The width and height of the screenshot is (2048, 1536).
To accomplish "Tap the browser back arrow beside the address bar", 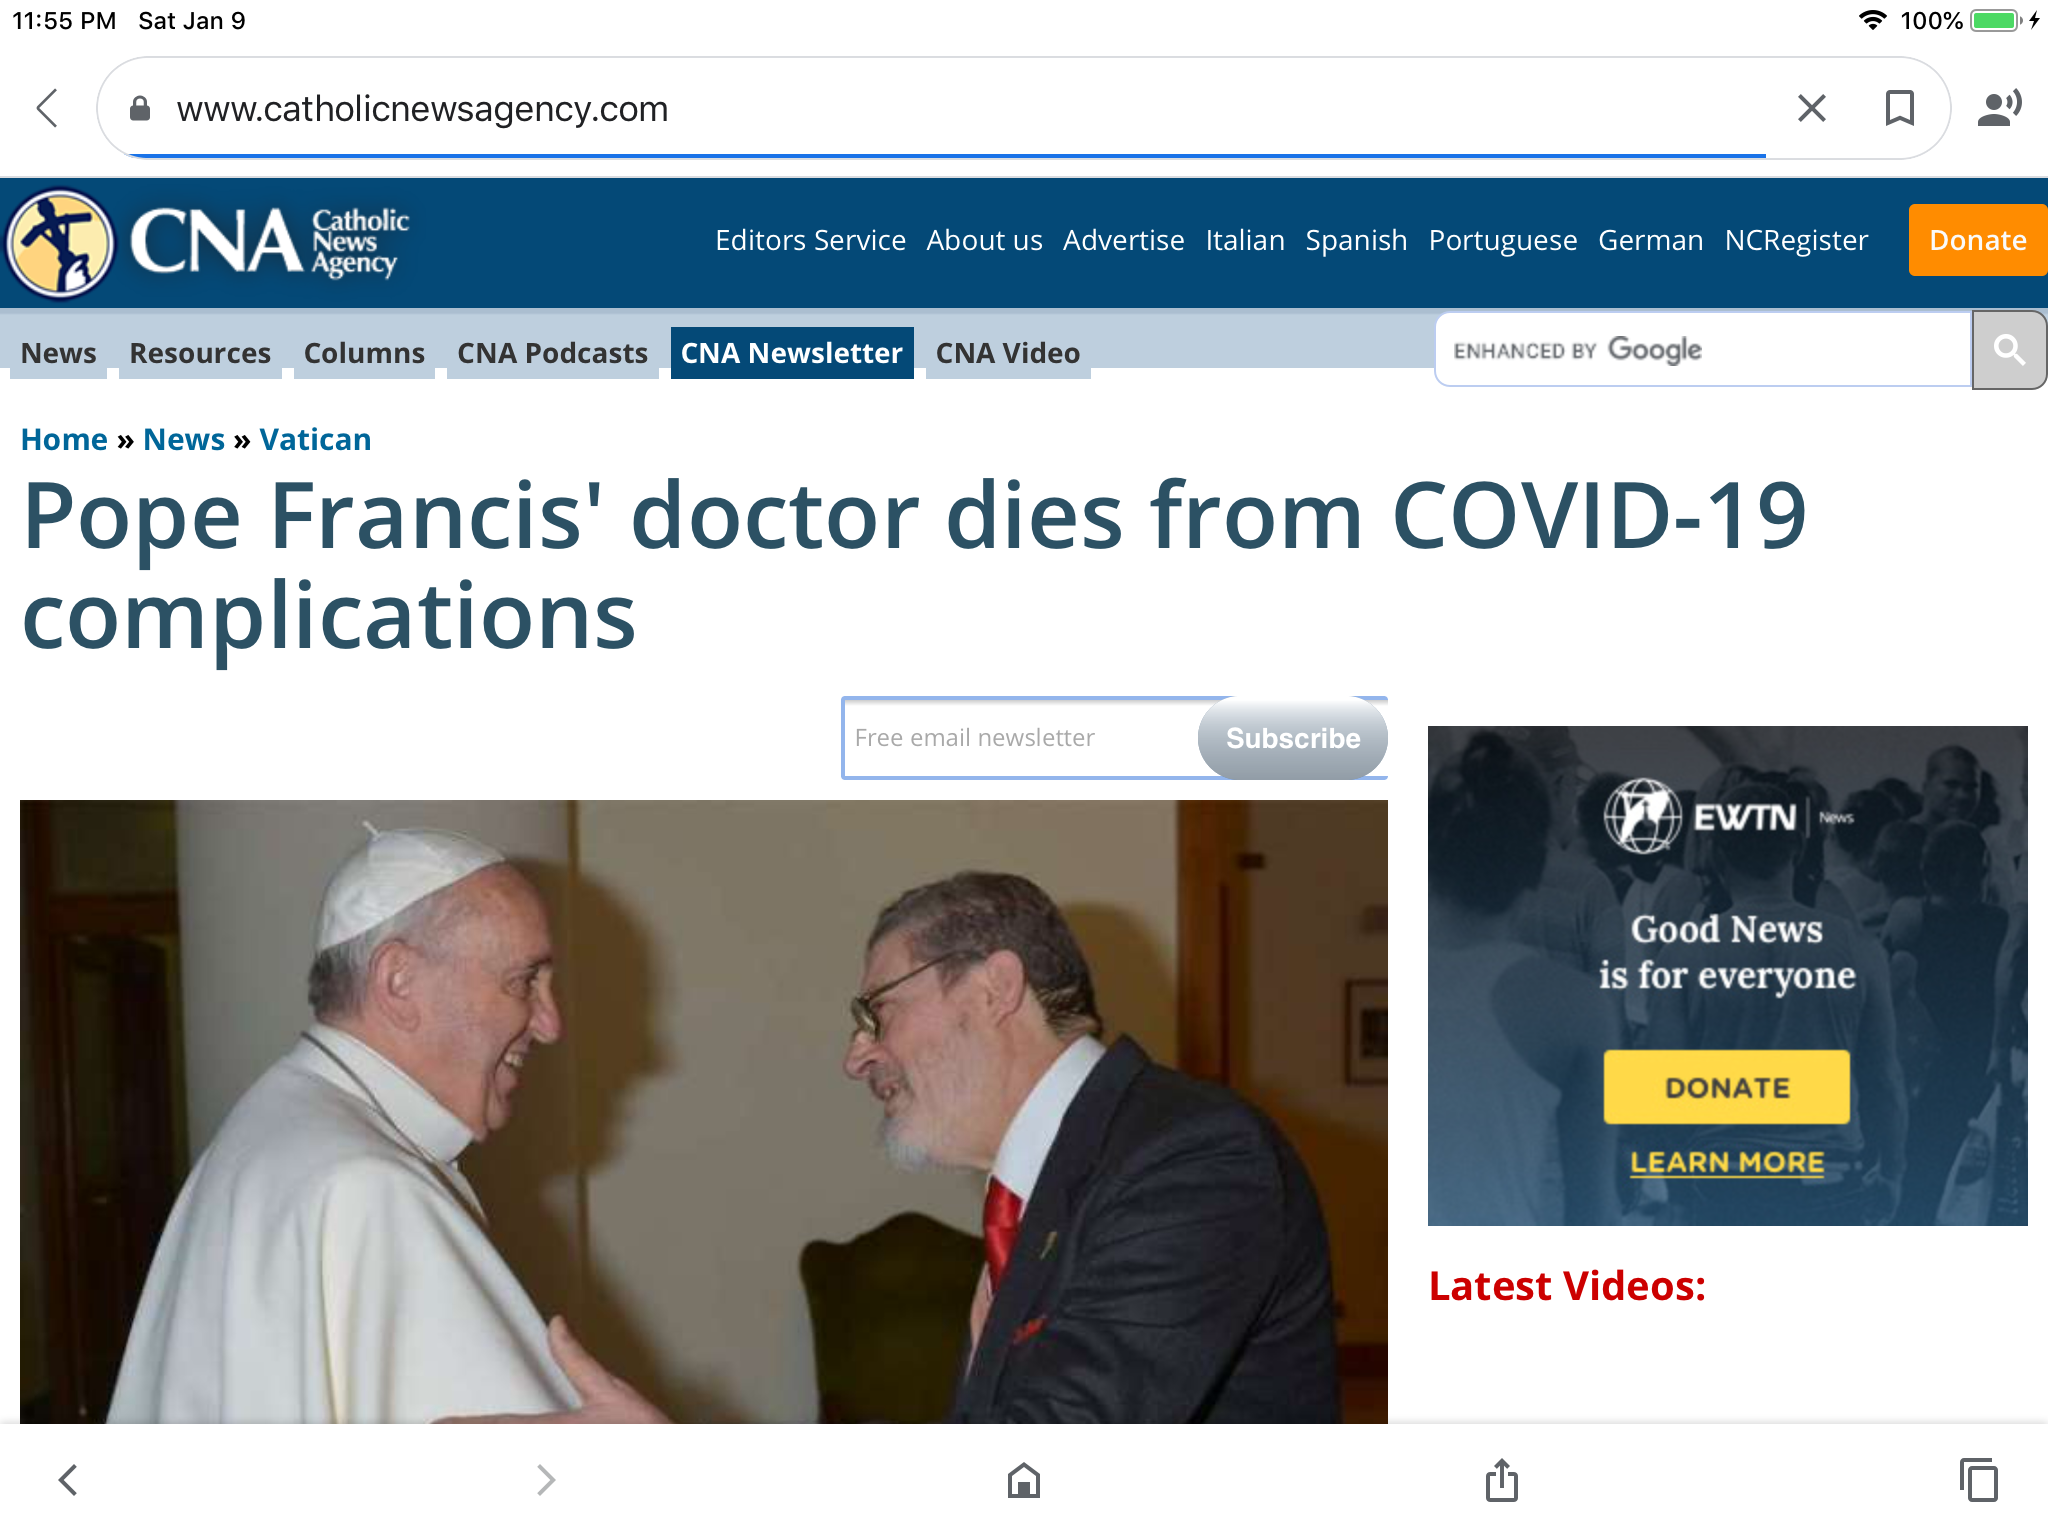I will coord(48,108).
